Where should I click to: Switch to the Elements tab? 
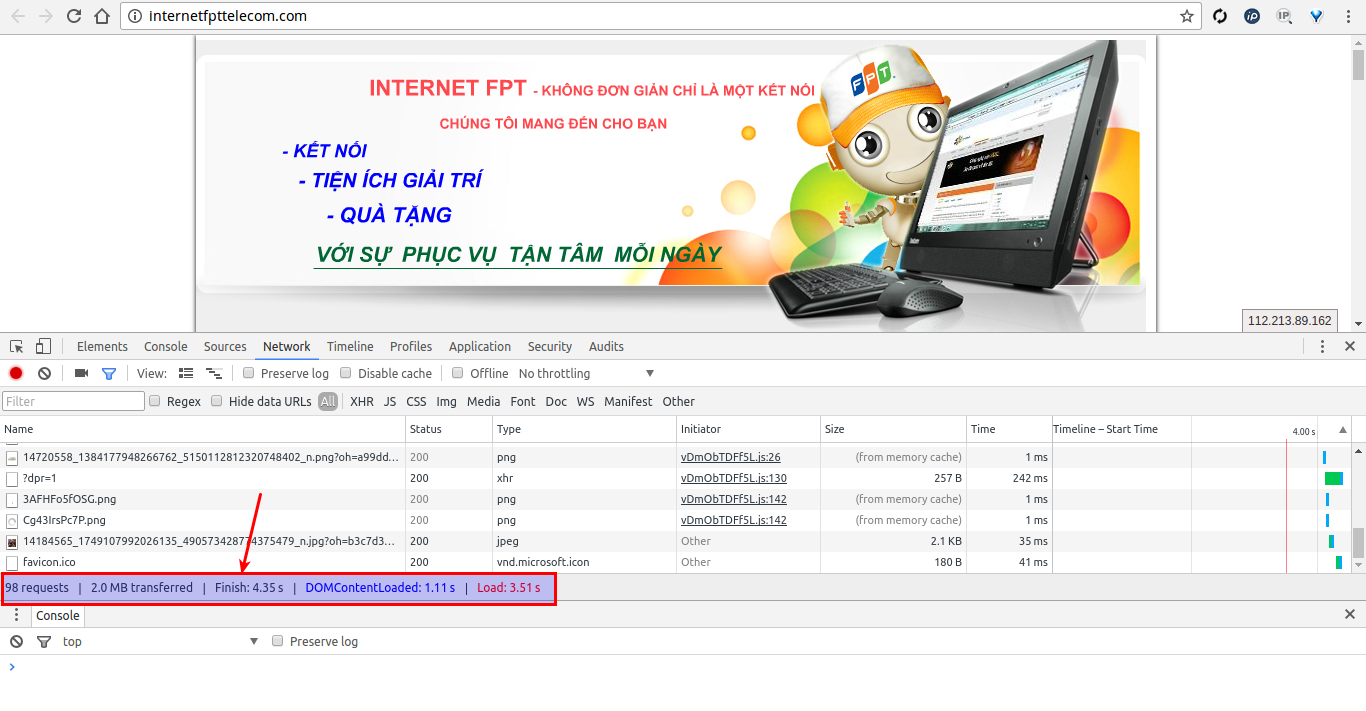coord(102,346)
